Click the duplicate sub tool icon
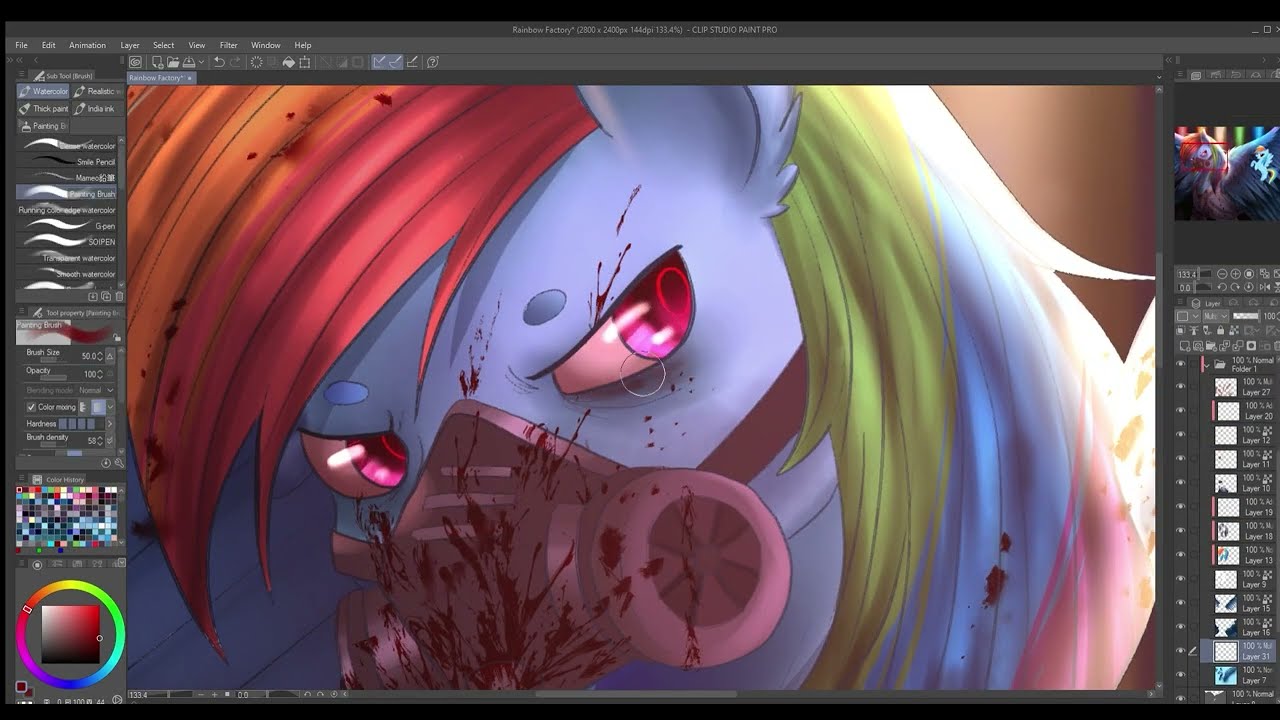This screenshot has height=720, width=1280. 106,296
